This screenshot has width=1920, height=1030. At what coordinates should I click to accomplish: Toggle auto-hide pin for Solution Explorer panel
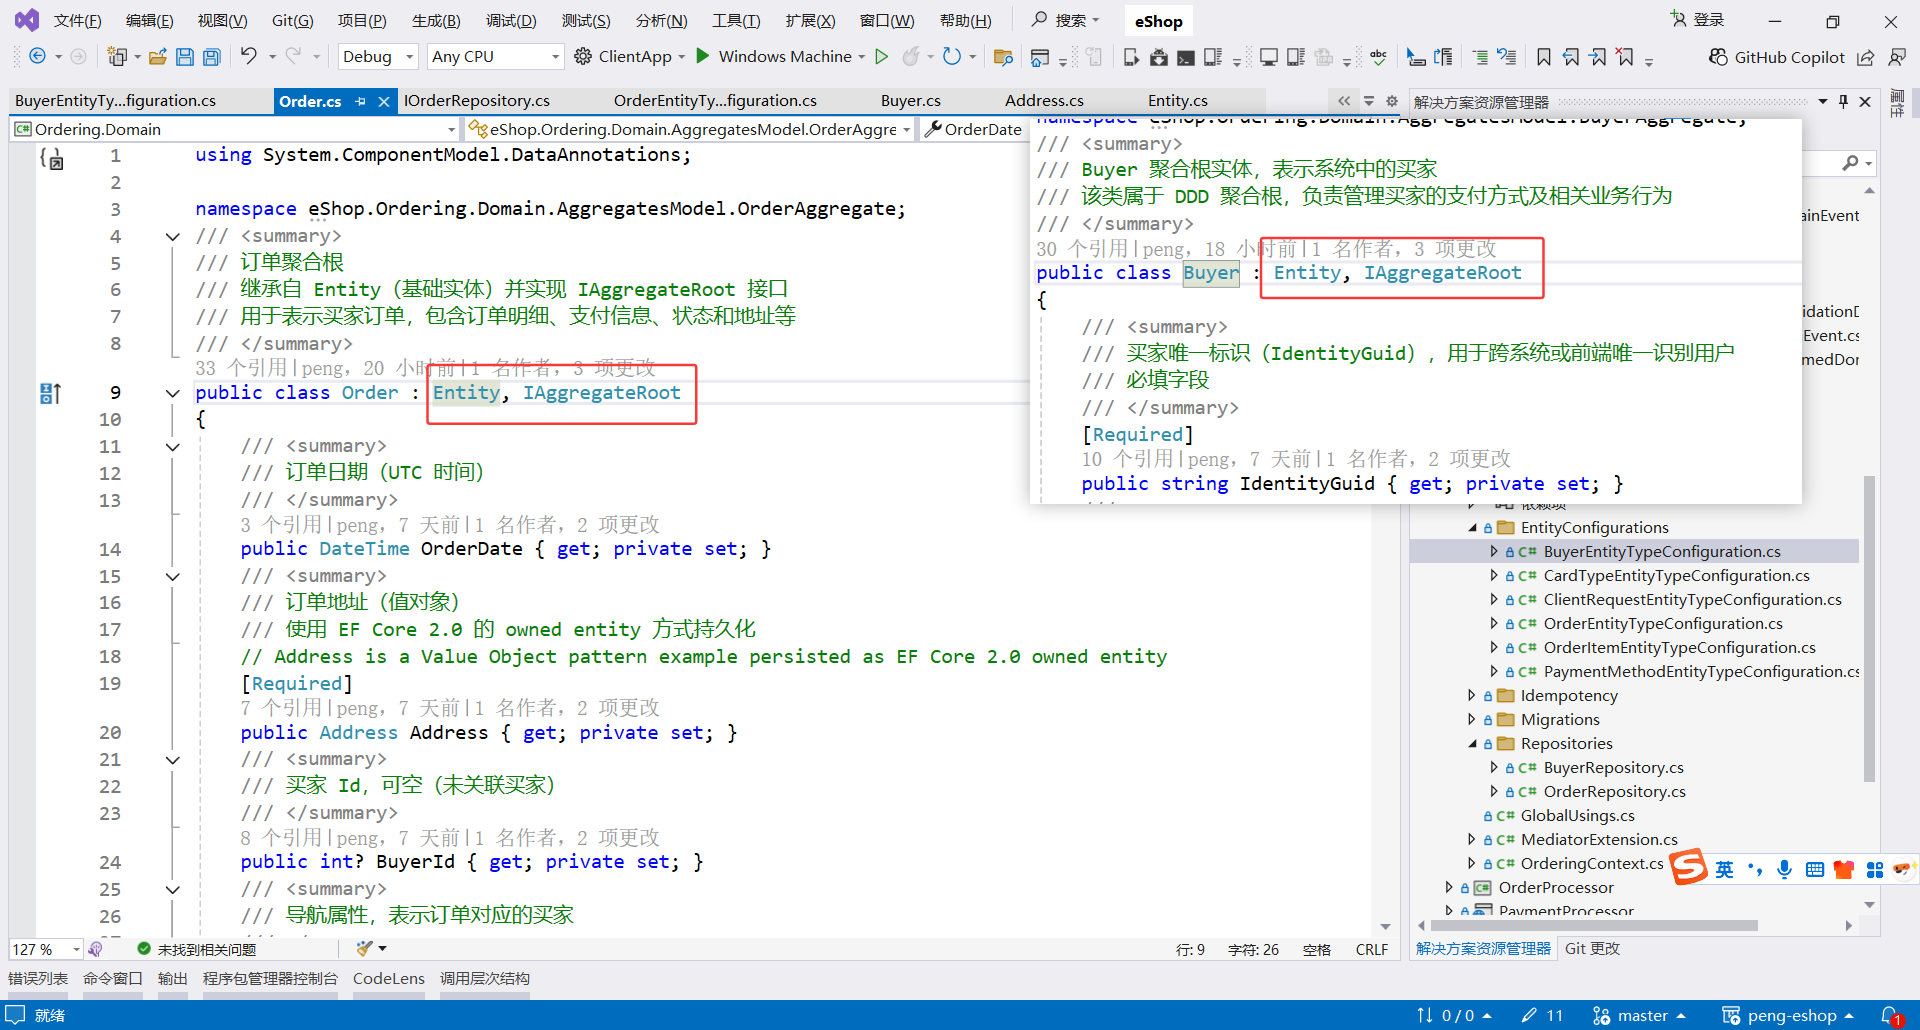(x=1844, y=101)
